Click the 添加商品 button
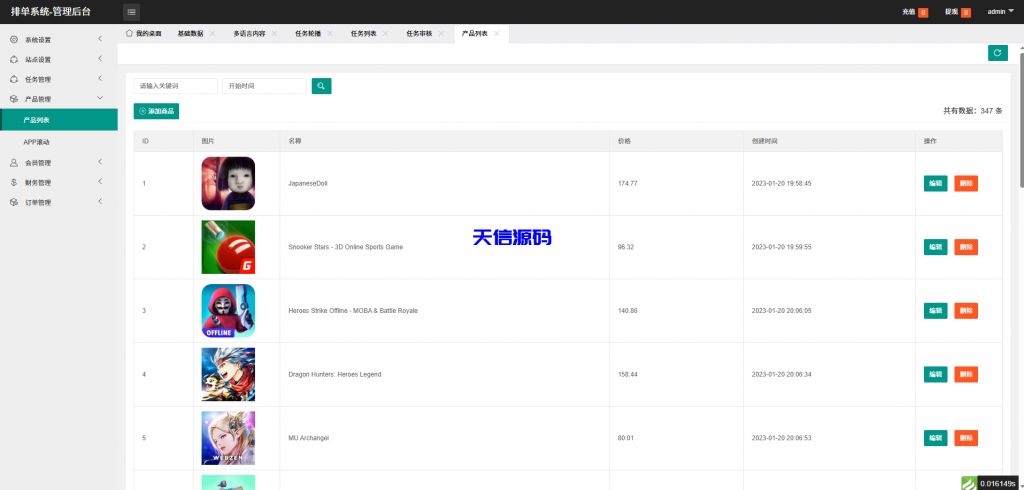The height and width of the screenshot is (490, 1024). pos(156,111)
